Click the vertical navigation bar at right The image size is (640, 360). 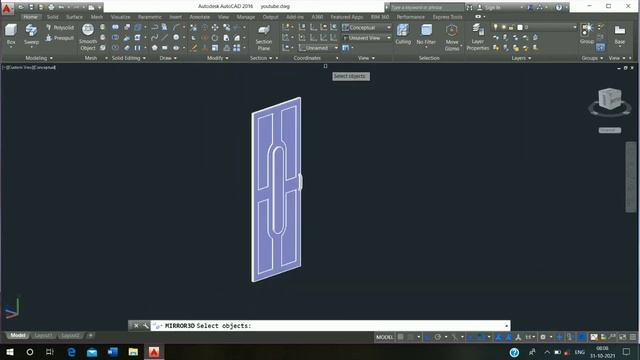pyautogui.click(x=631, y=177)
